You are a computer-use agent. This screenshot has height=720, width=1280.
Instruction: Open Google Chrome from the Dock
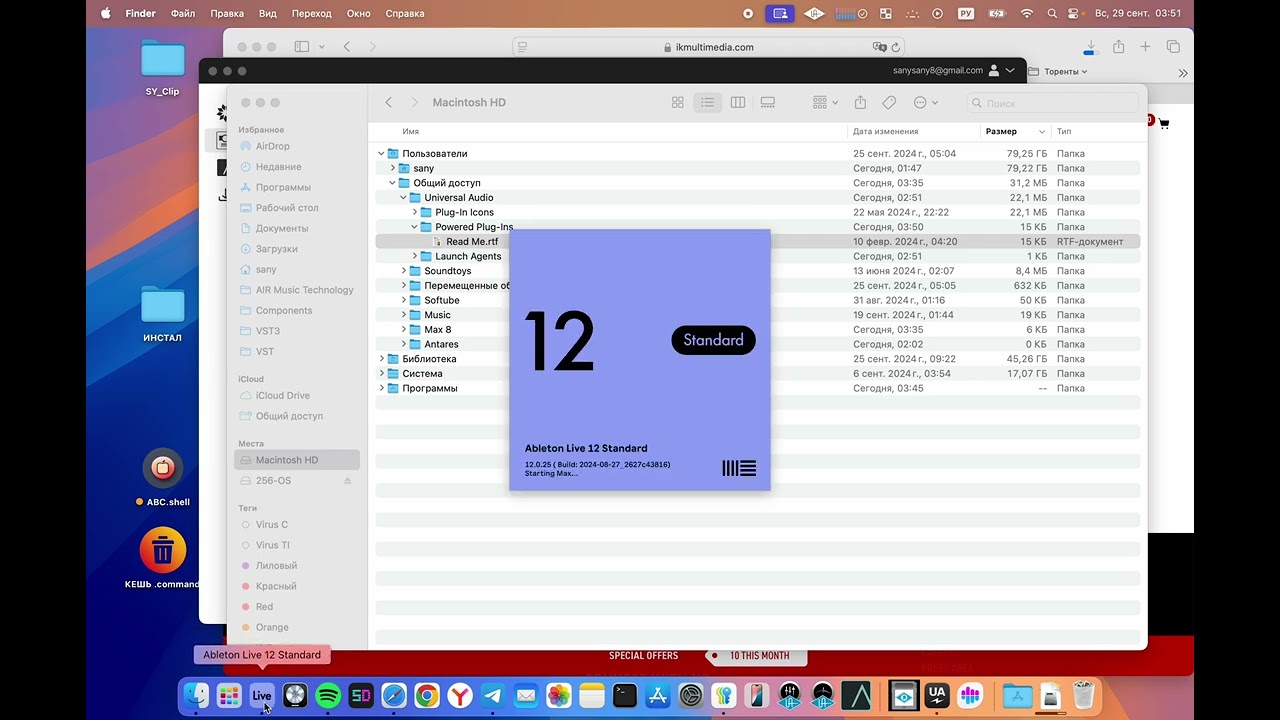tap(427, 695)
